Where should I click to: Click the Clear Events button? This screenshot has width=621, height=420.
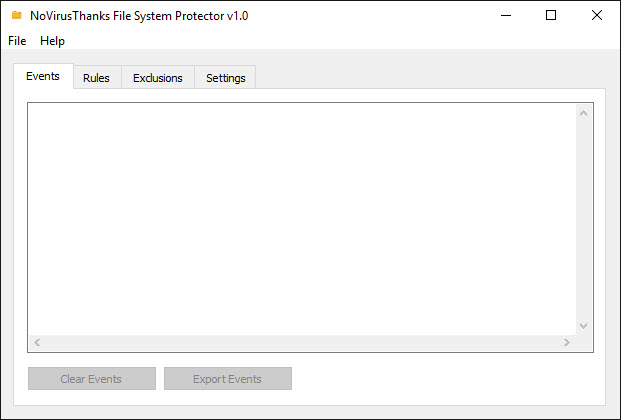click(91, 378)
